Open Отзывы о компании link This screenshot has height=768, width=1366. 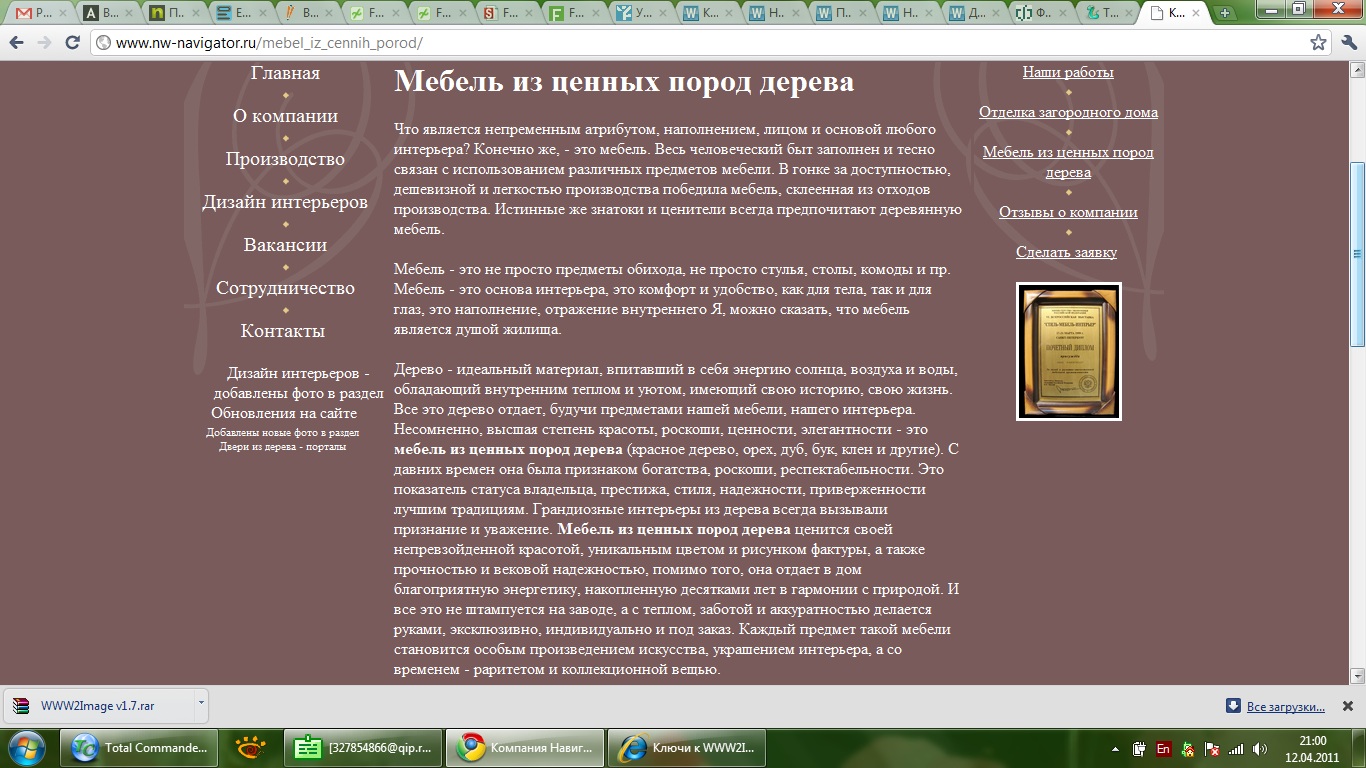pos(1068,212)
